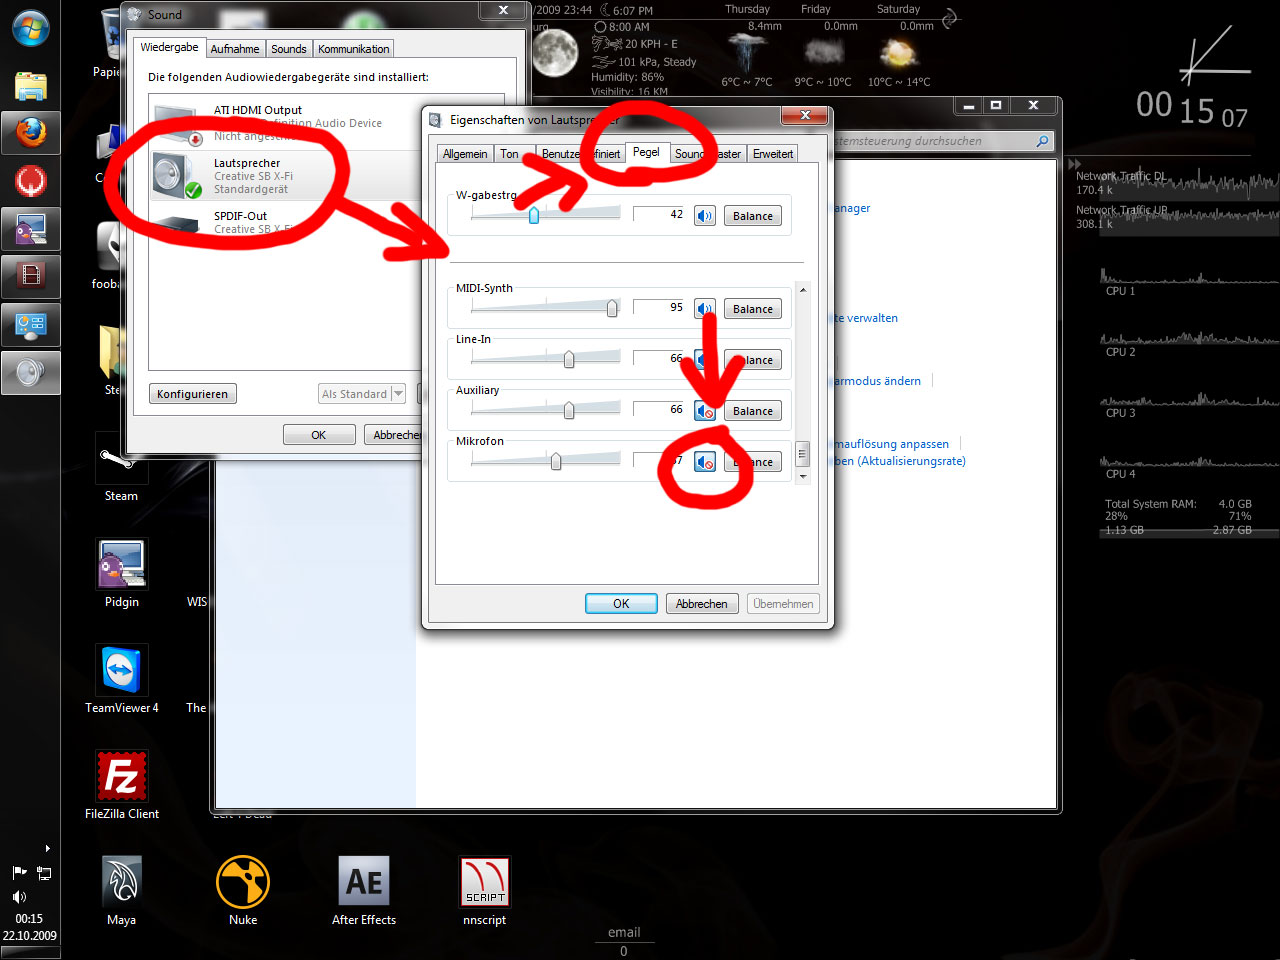Viewport: 1280px width, 960px height.
Task: Open the nnscript desktop icon
Action: point(485,882)
